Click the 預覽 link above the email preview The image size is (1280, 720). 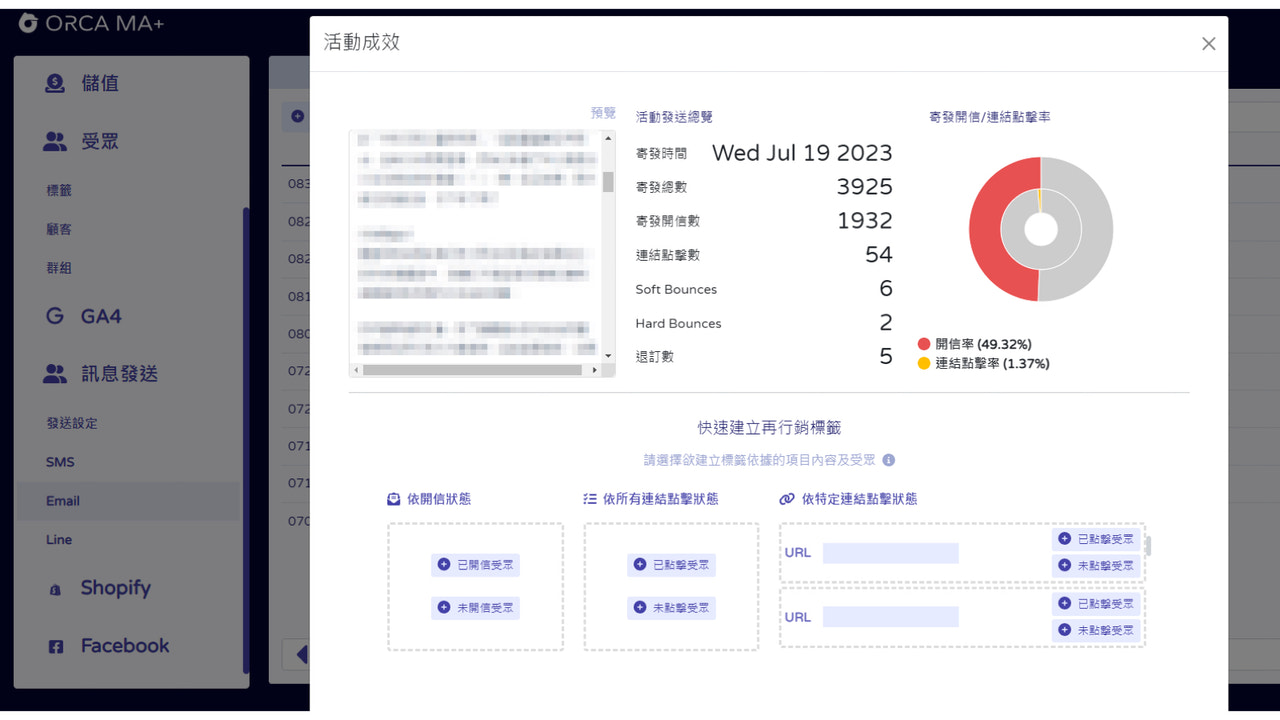[603, 113]
